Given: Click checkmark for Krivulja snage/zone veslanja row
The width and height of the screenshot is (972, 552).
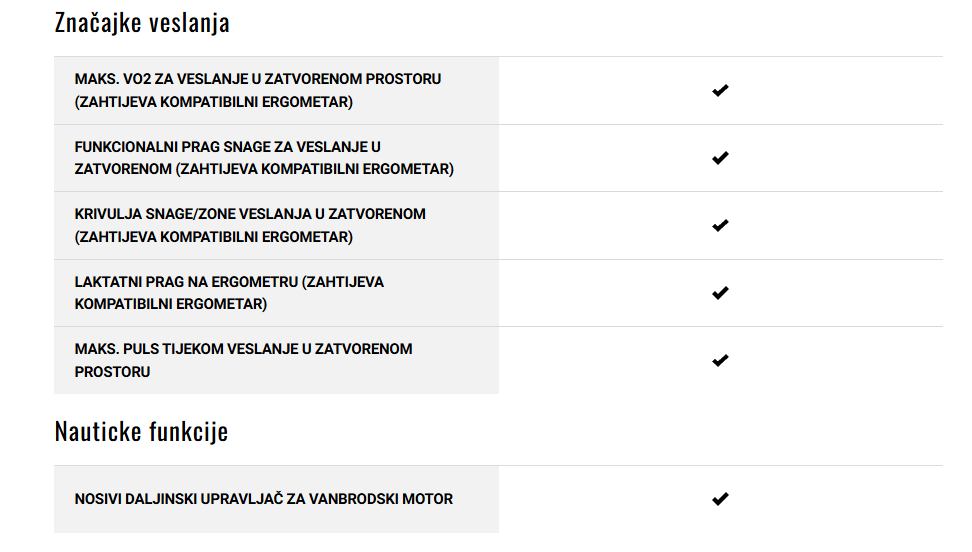Looking at the screenshot, I should point(720,225).
